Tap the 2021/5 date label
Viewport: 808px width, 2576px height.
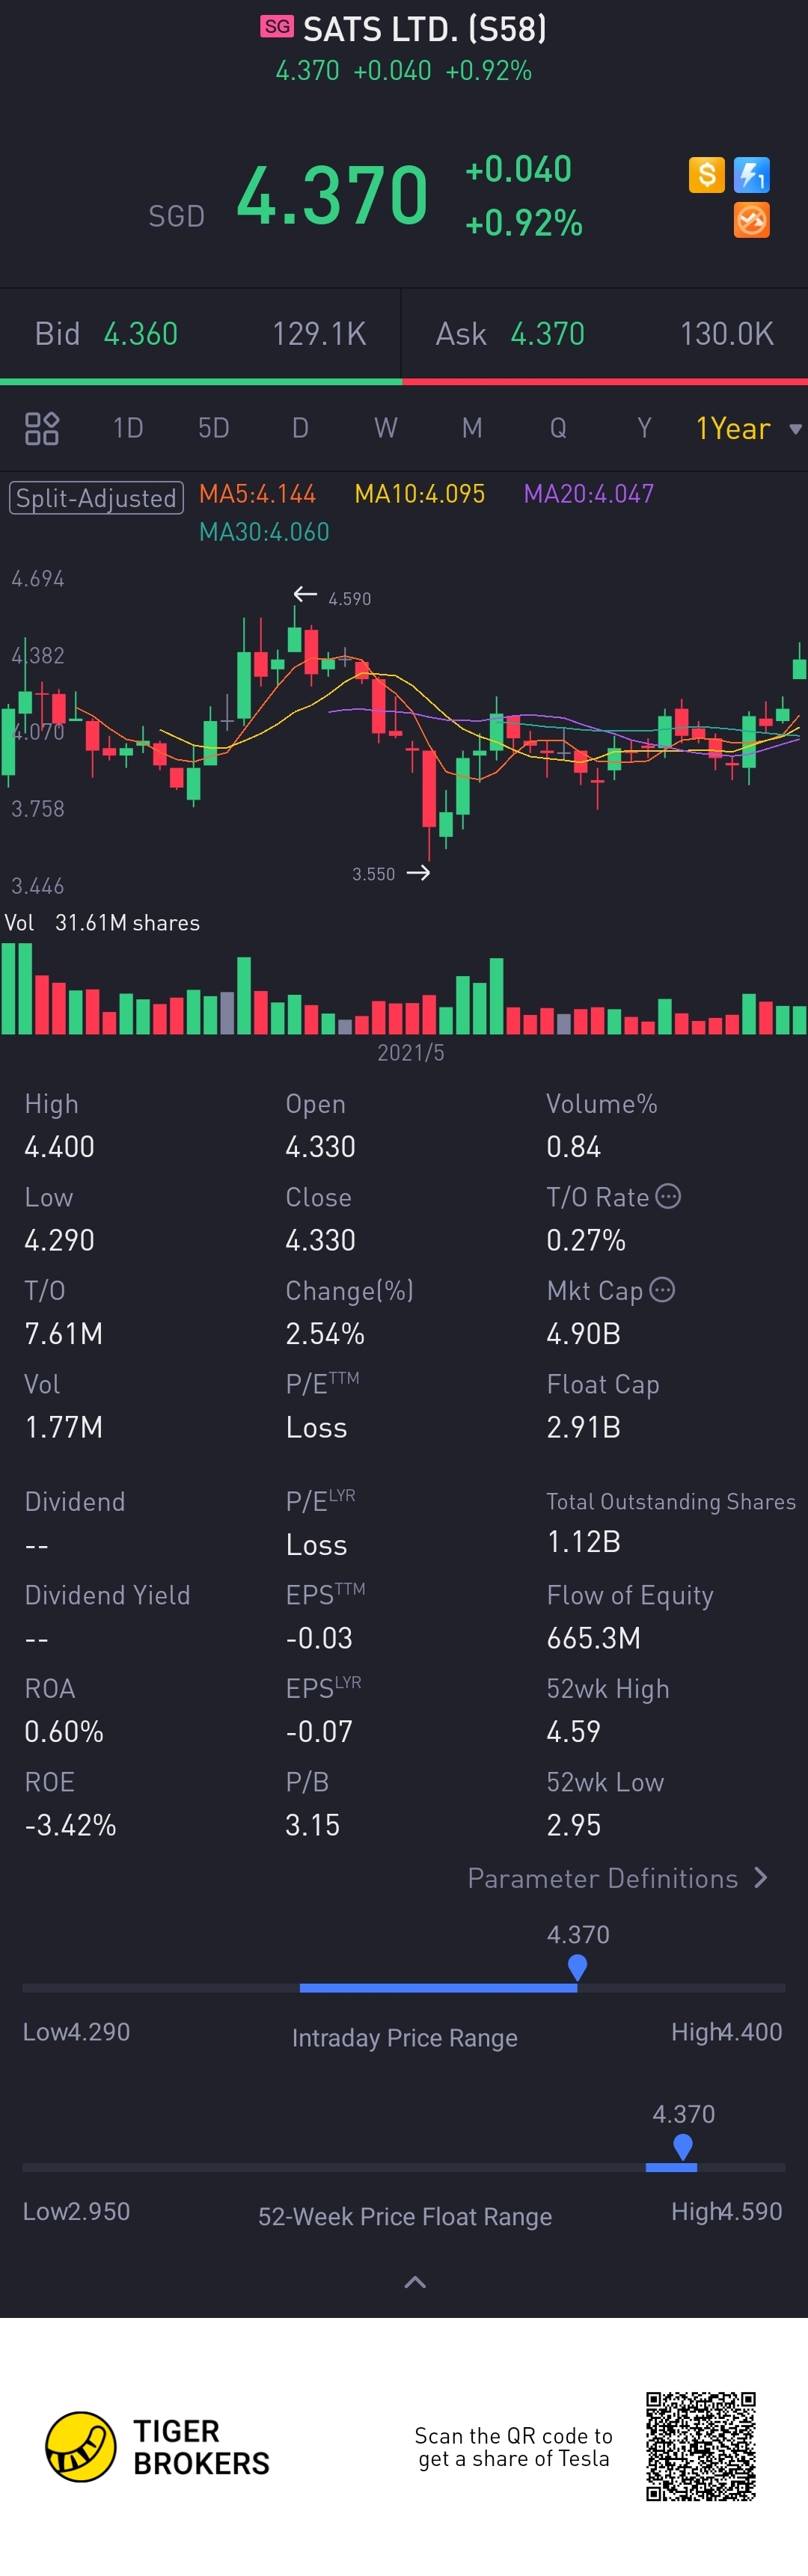tap(411, 1053)
